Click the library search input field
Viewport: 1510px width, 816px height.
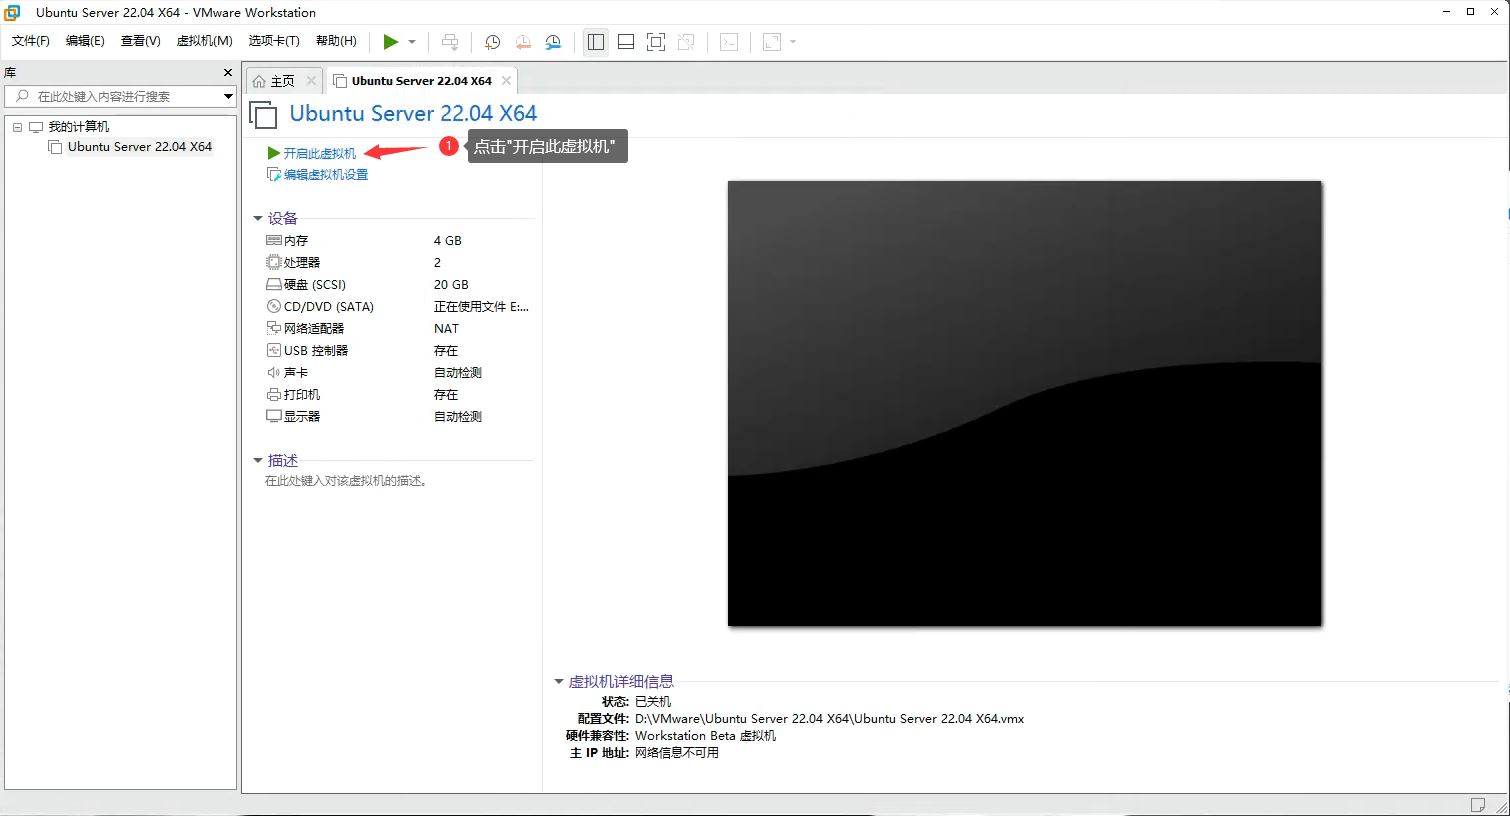coord(112,96)
